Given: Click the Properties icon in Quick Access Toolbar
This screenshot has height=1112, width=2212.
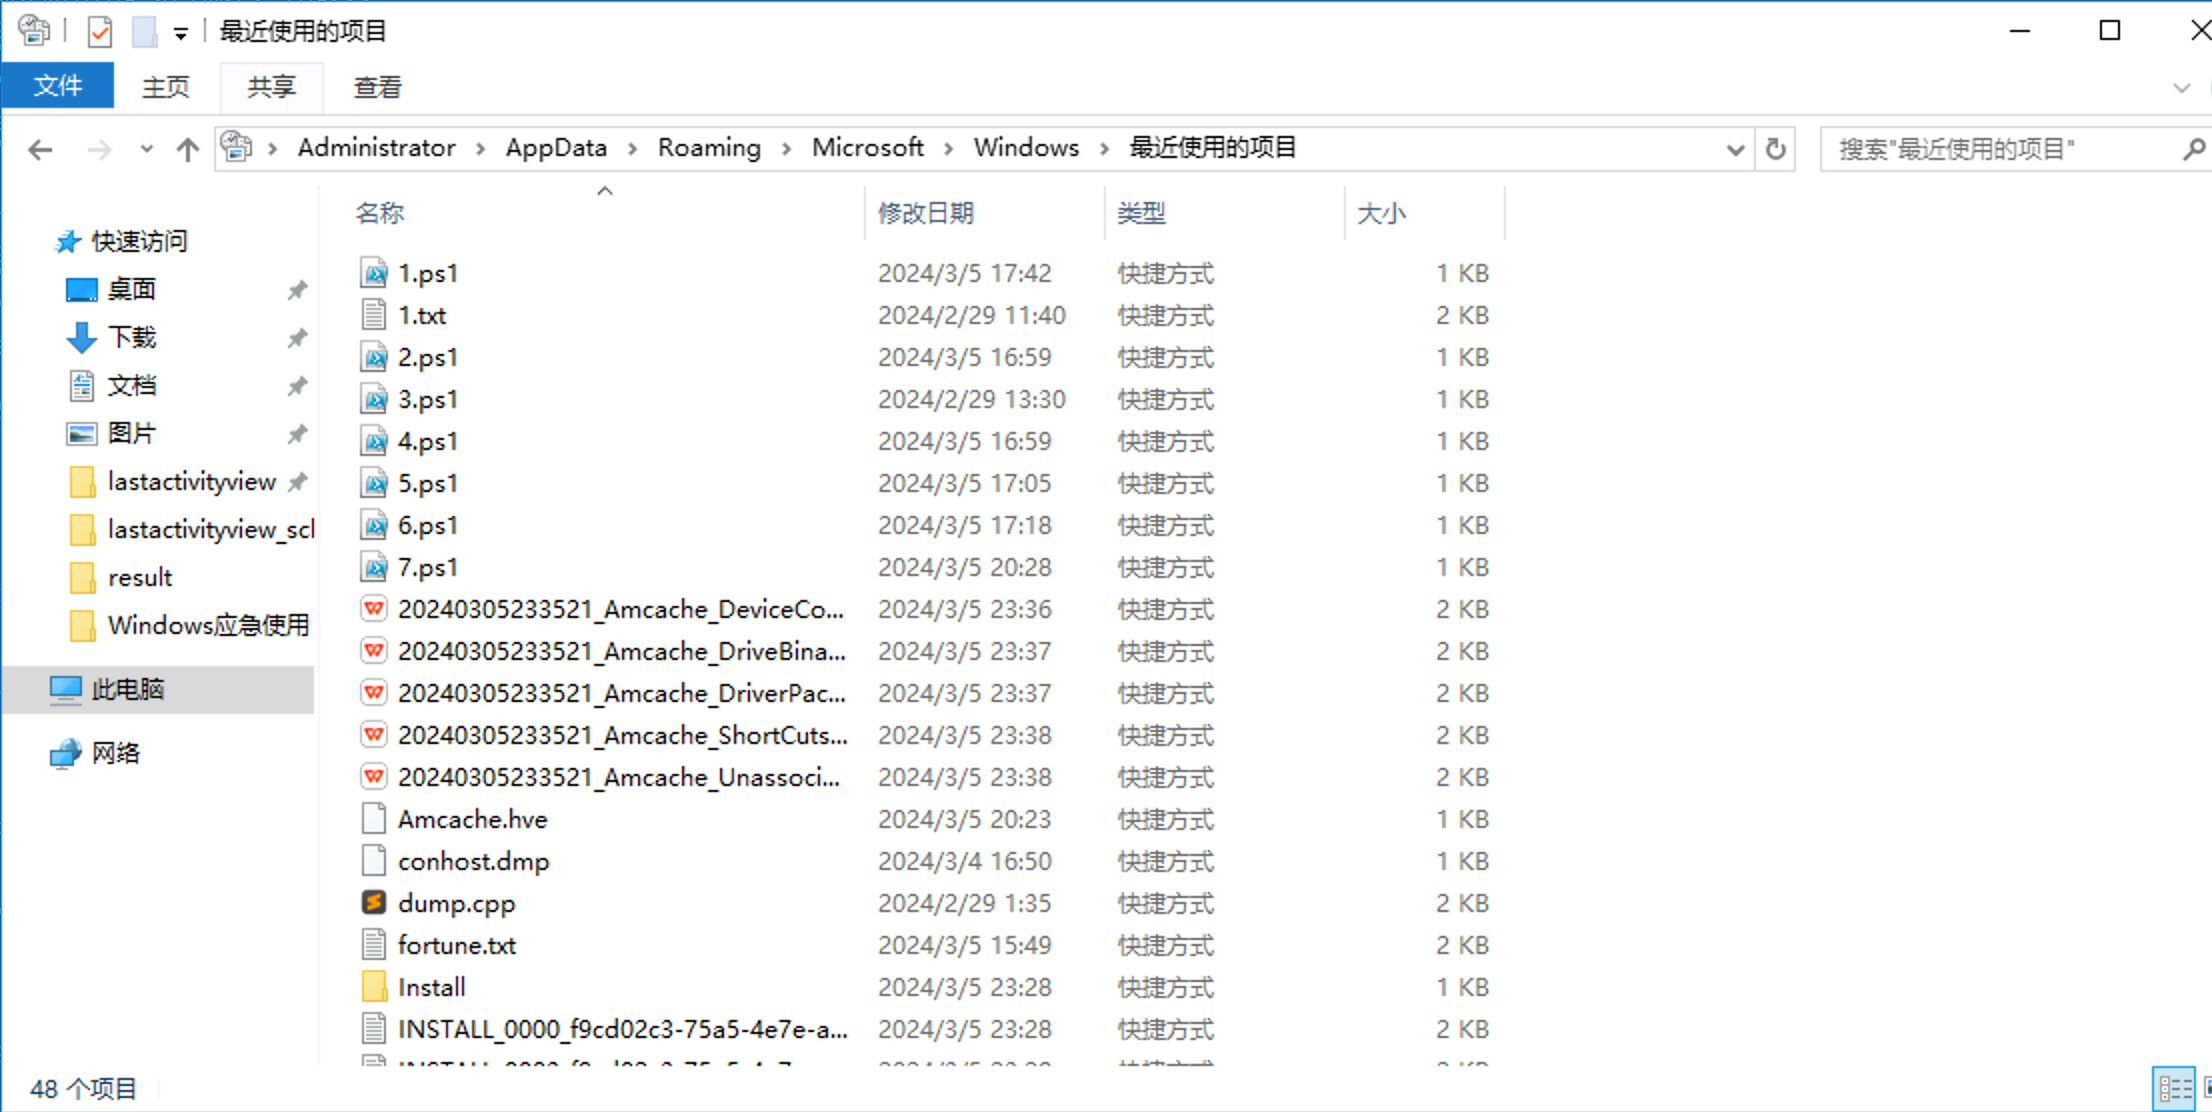Looking at the screenshot, I should (x=99, y=31).
